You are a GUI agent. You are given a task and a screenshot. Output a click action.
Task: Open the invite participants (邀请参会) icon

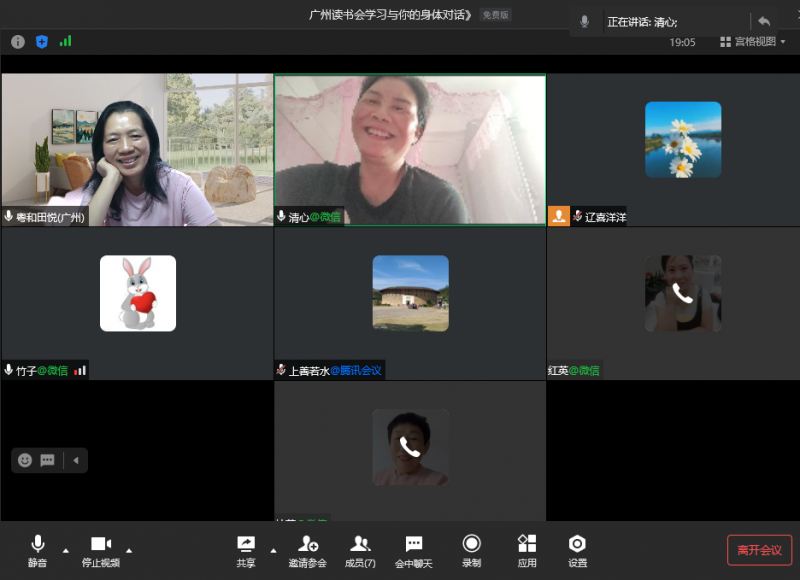[308, 549]
